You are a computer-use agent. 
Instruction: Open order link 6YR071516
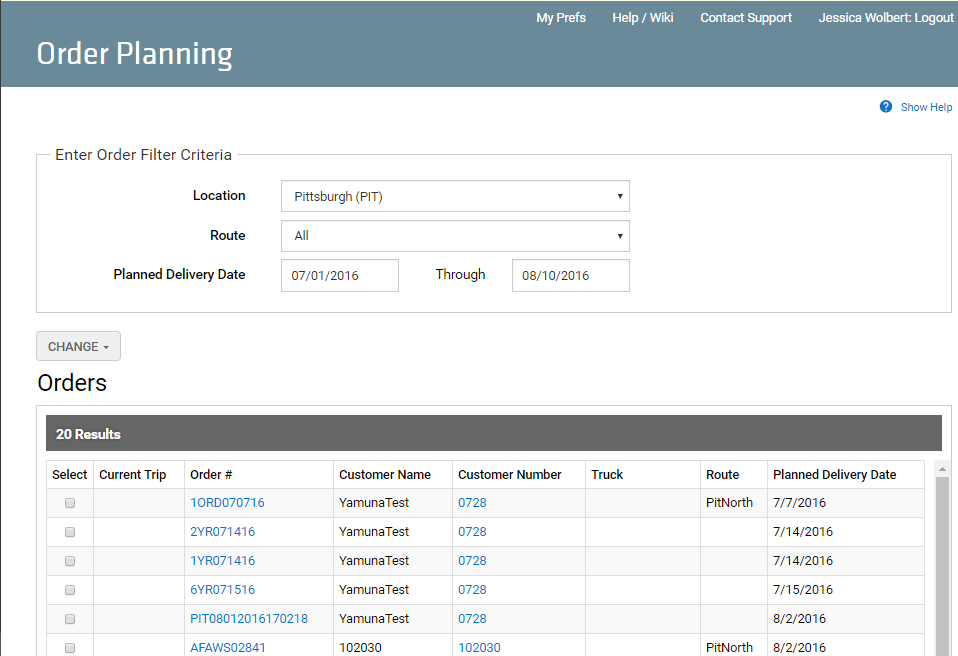pyautogui.click(x=222, y=589)
